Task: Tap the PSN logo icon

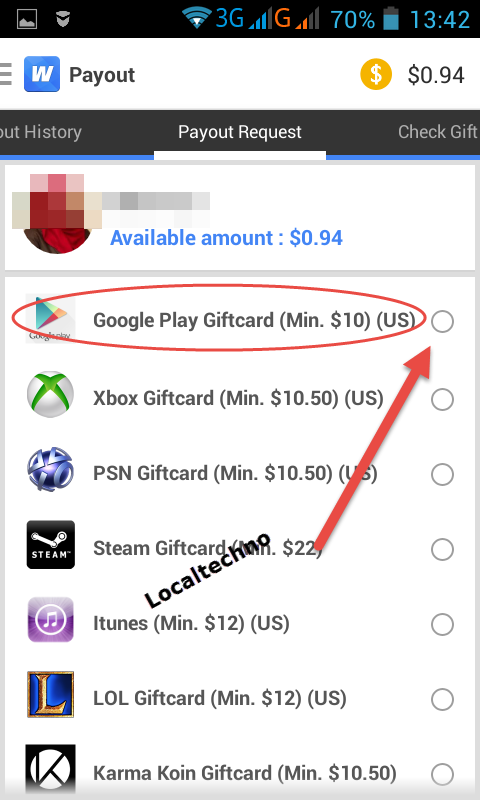Action: (x=50, y=470)
